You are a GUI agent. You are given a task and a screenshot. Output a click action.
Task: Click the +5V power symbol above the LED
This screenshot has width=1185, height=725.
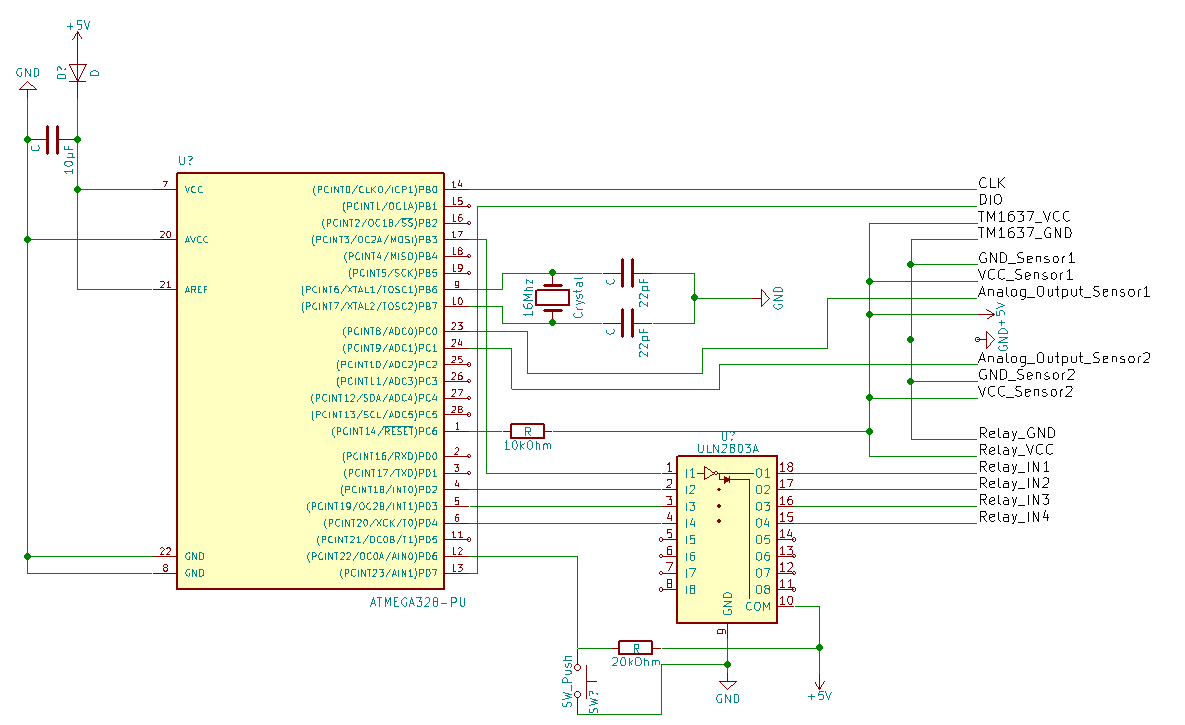point(77,30)
